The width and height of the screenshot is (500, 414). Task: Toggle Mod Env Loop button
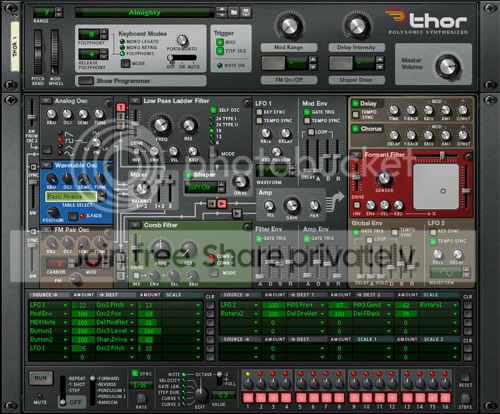coord(311,132)
